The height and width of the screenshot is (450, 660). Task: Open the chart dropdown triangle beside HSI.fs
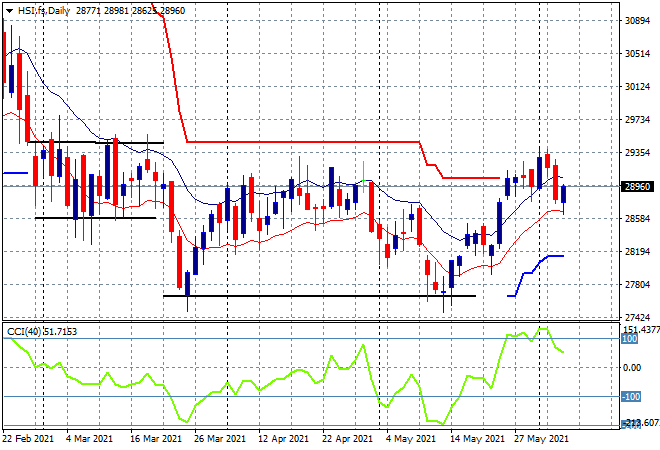[9, 11]
